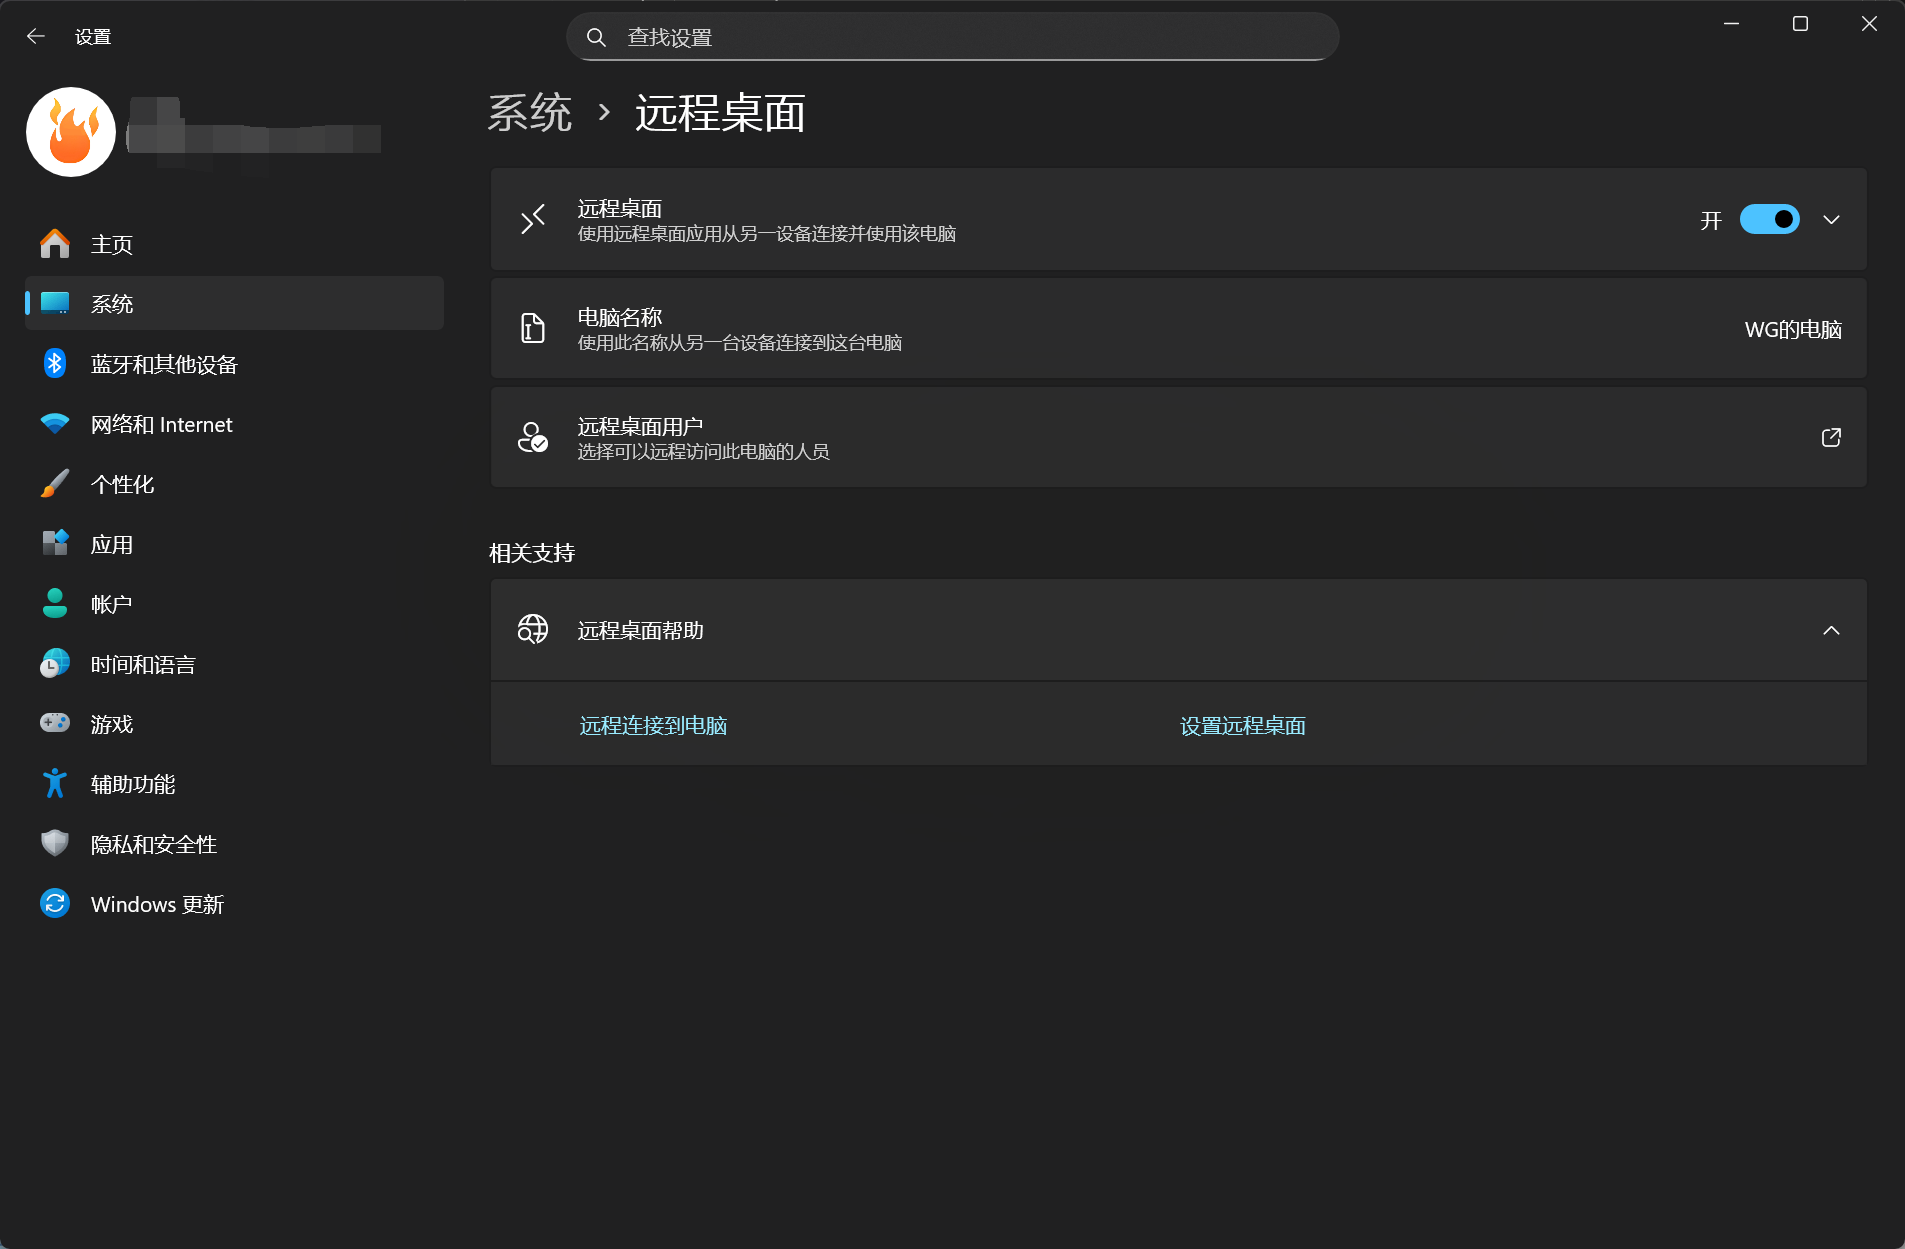Collapse the 远程桌面帮助 section
1905x1249 pixels.
(1830, 630)
